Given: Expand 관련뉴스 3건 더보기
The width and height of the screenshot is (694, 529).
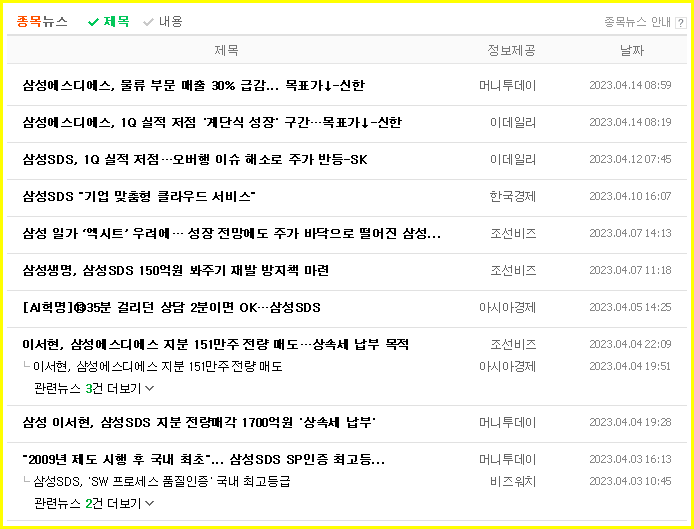Looking at the screenshot, I should point(94,388).
